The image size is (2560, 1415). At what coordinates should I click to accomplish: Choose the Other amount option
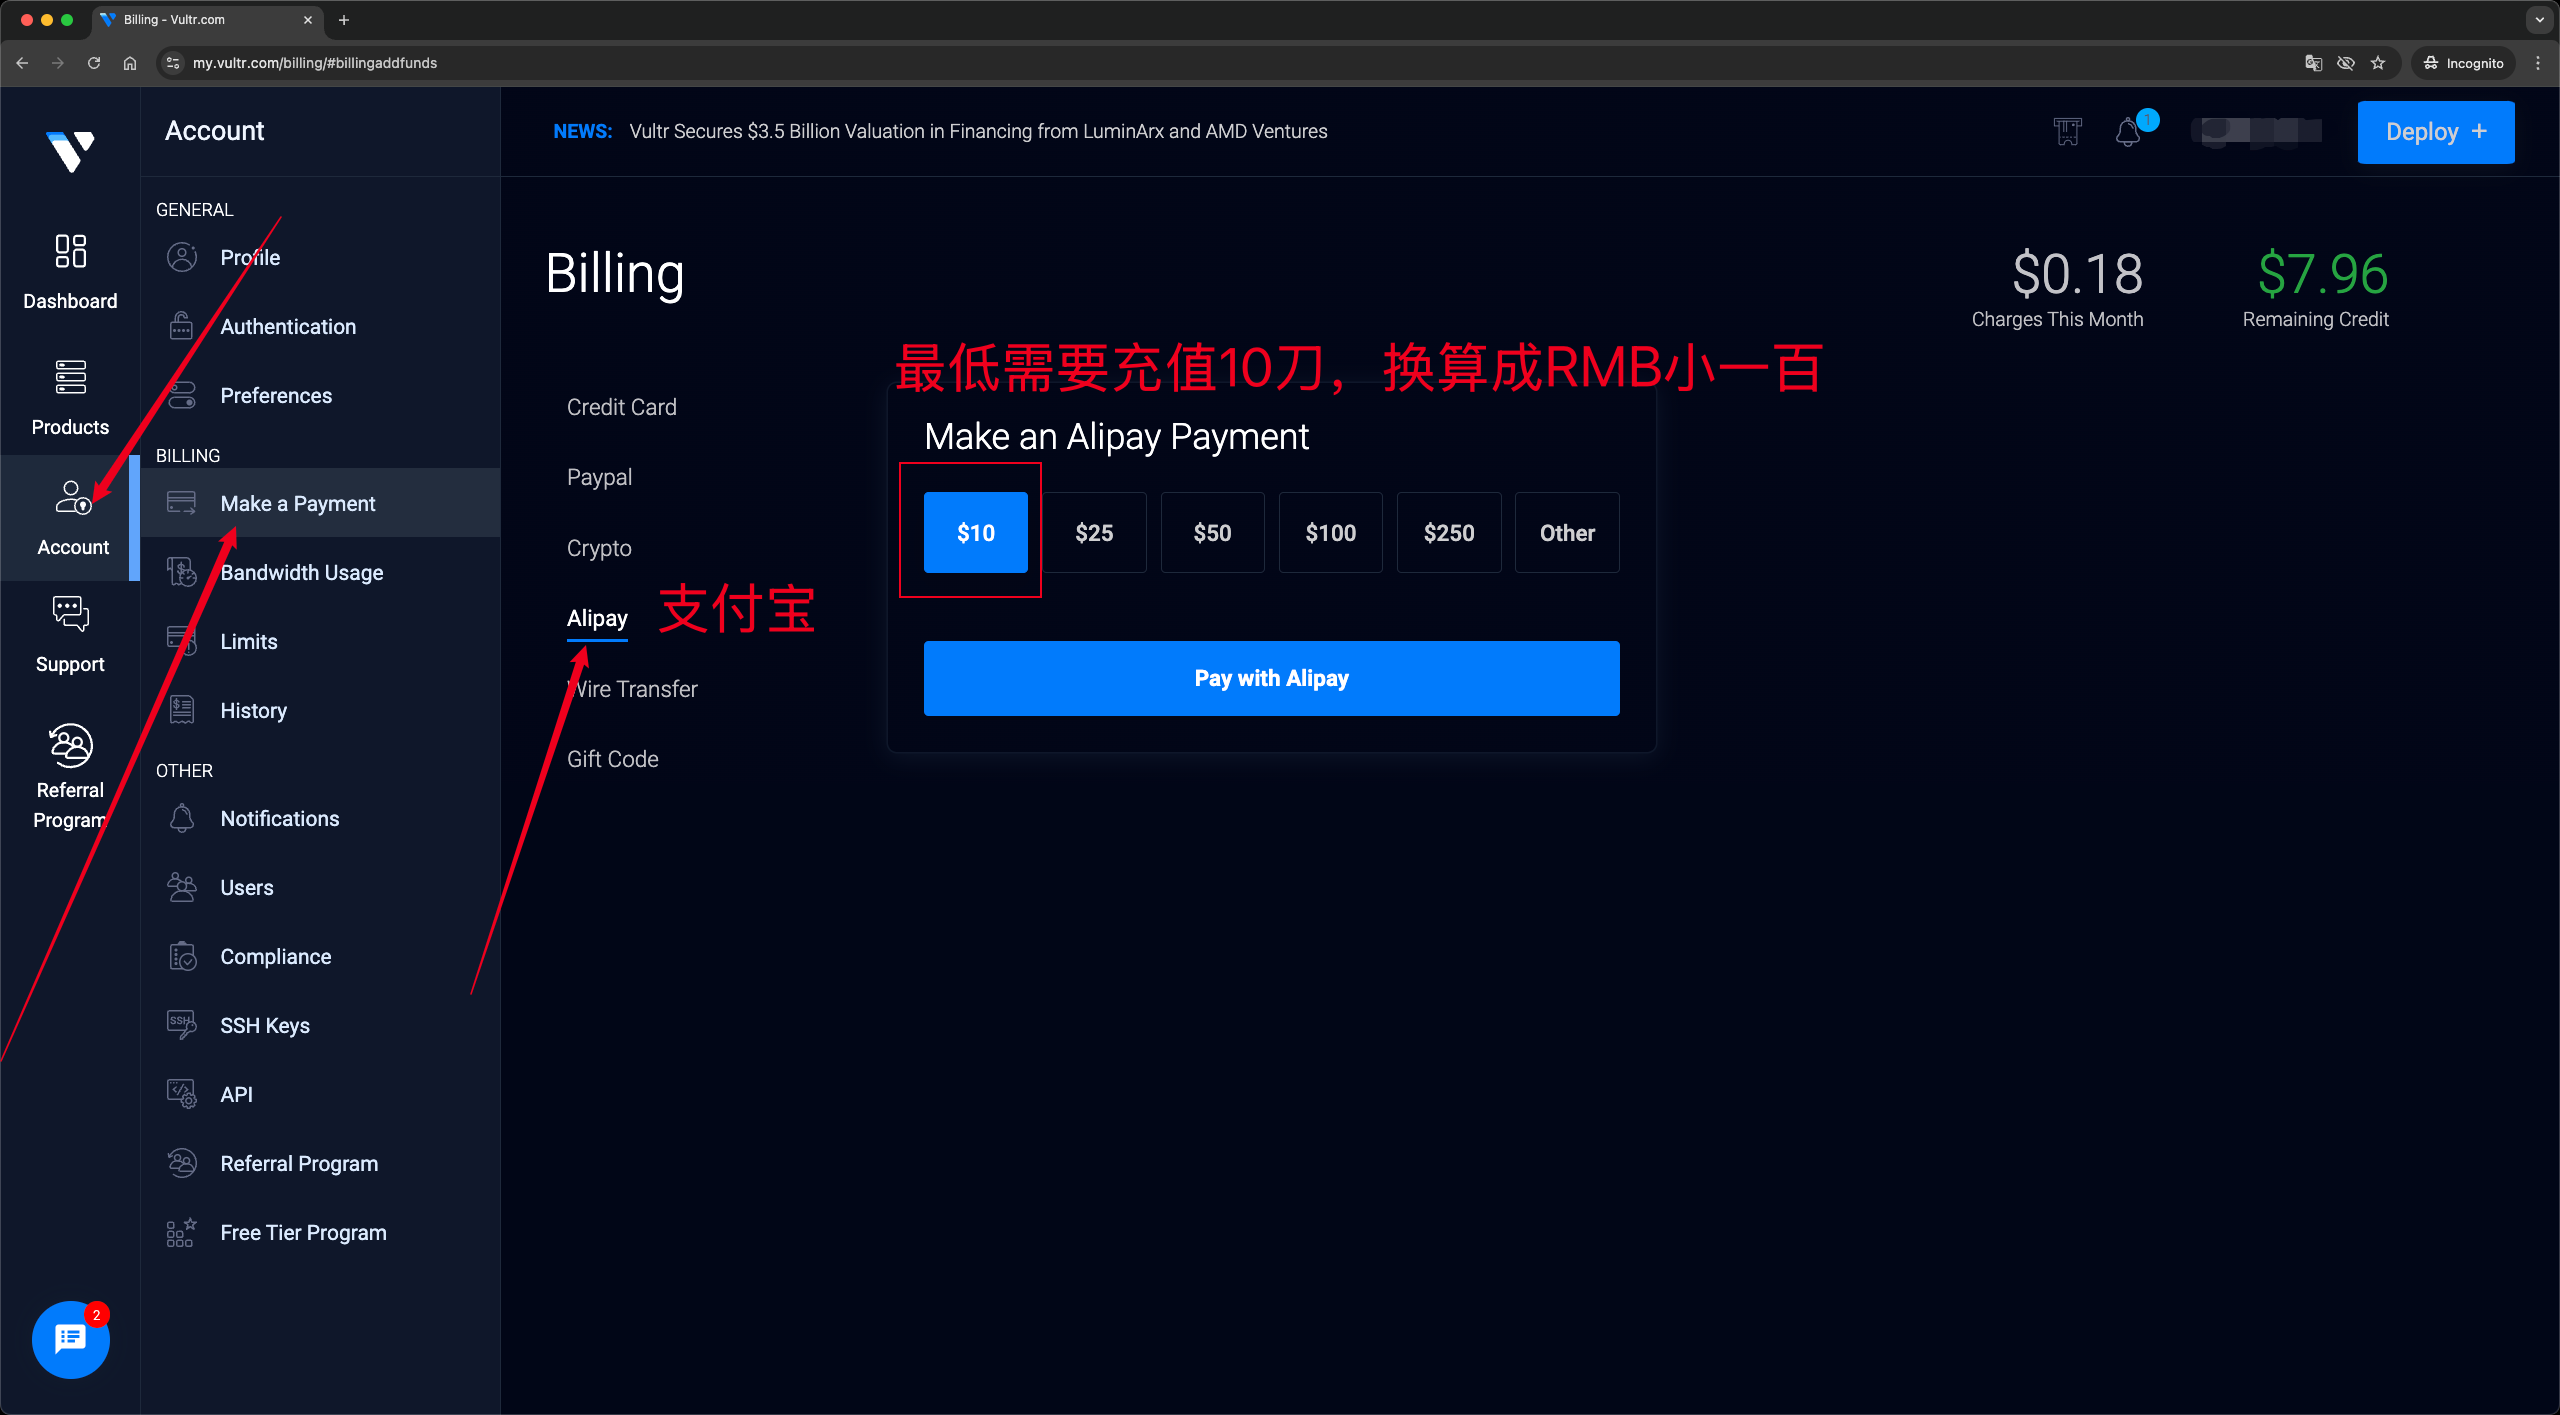[1566, 533]
